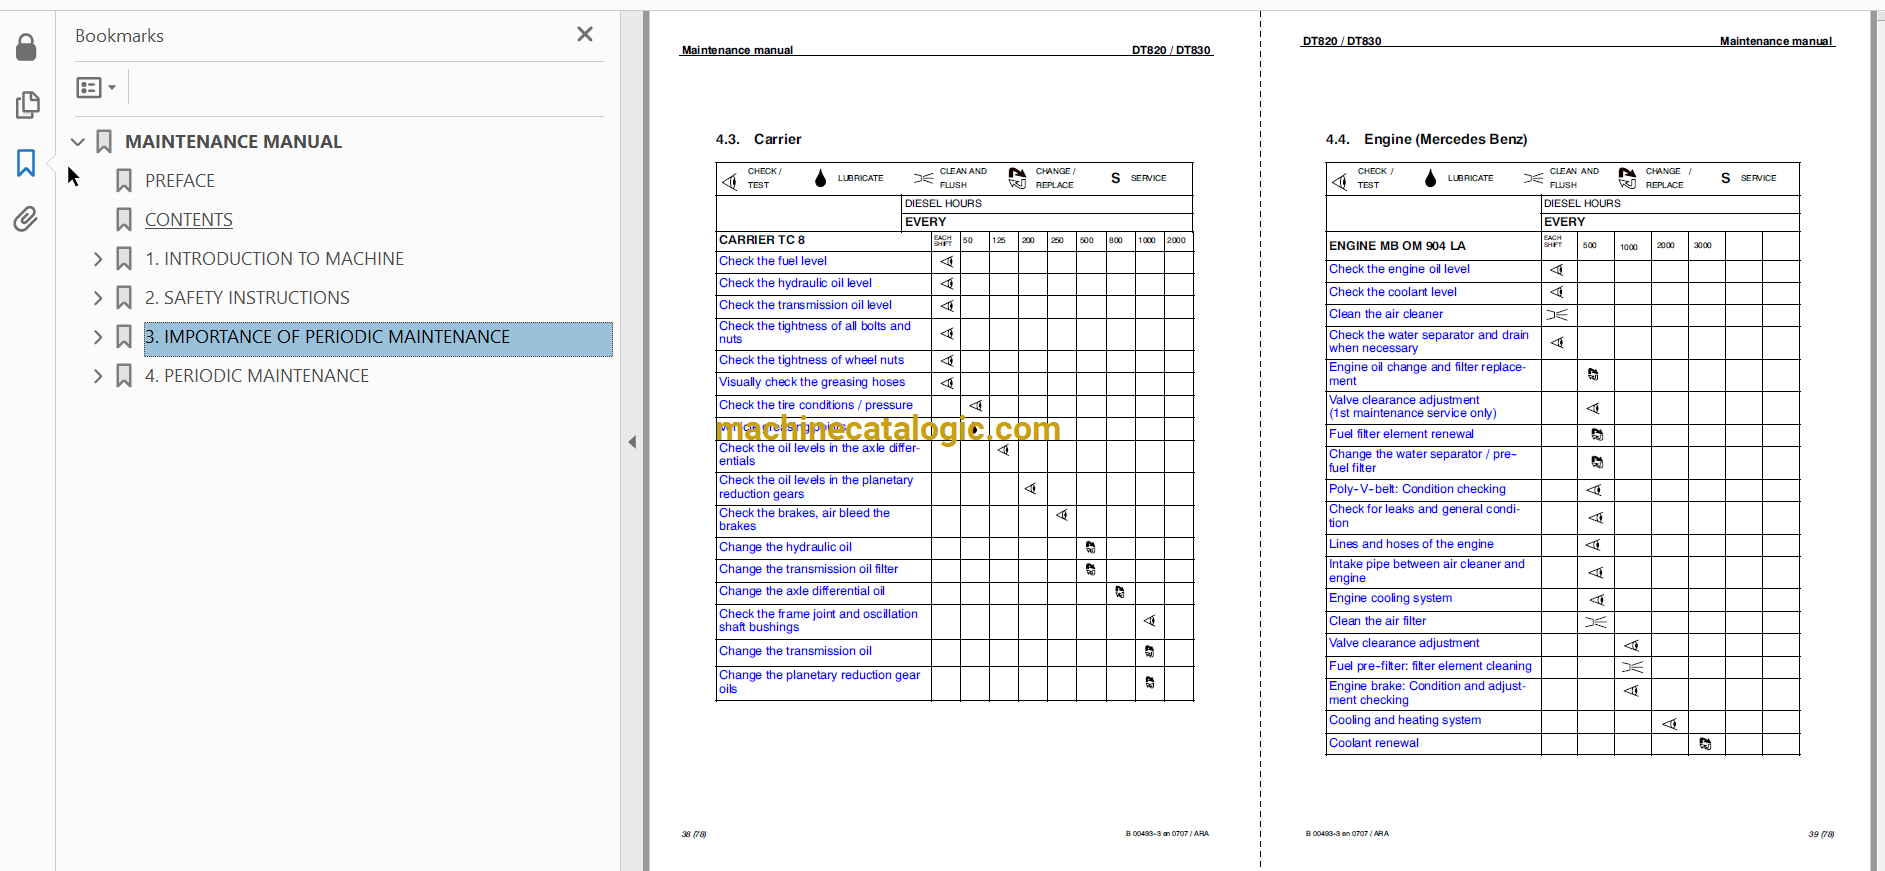
Task: Click 'Poly-V-belt: Condition checking' link
Action: click(1417, 489)
